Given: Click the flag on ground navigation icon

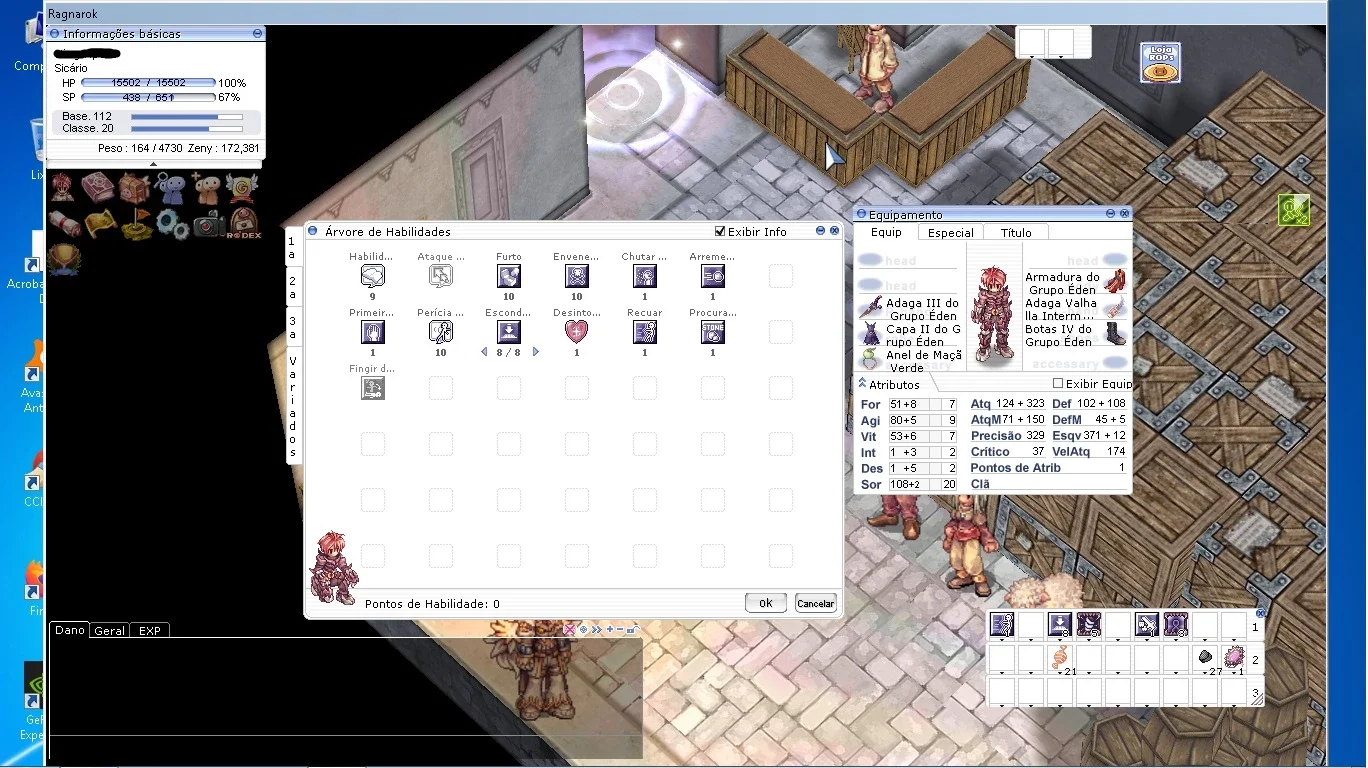Looking at the screenshot, I should click(136, 224).
